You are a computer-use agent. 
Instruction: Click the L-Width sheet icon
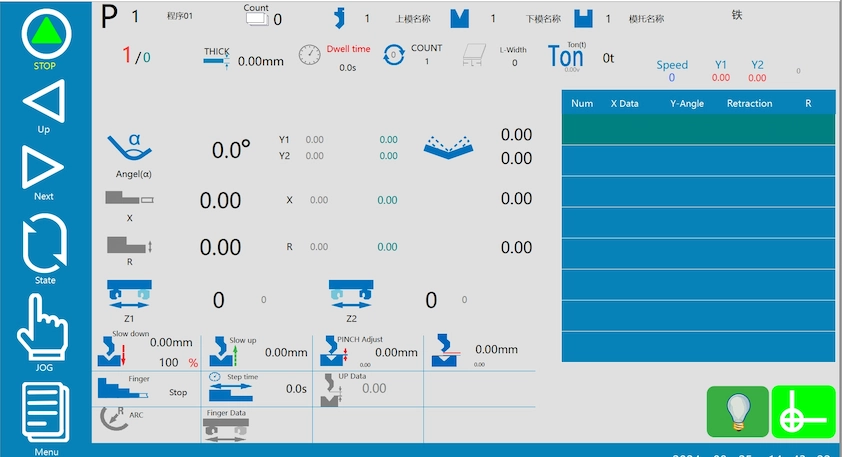point(474,55)
